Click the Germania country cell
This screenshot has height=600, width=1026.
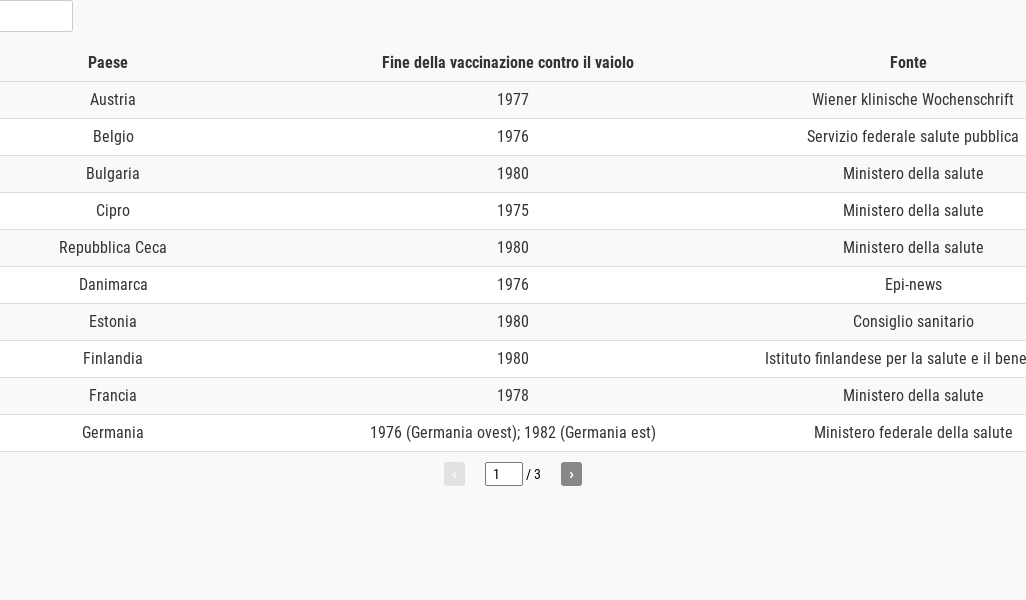(113, 433)
